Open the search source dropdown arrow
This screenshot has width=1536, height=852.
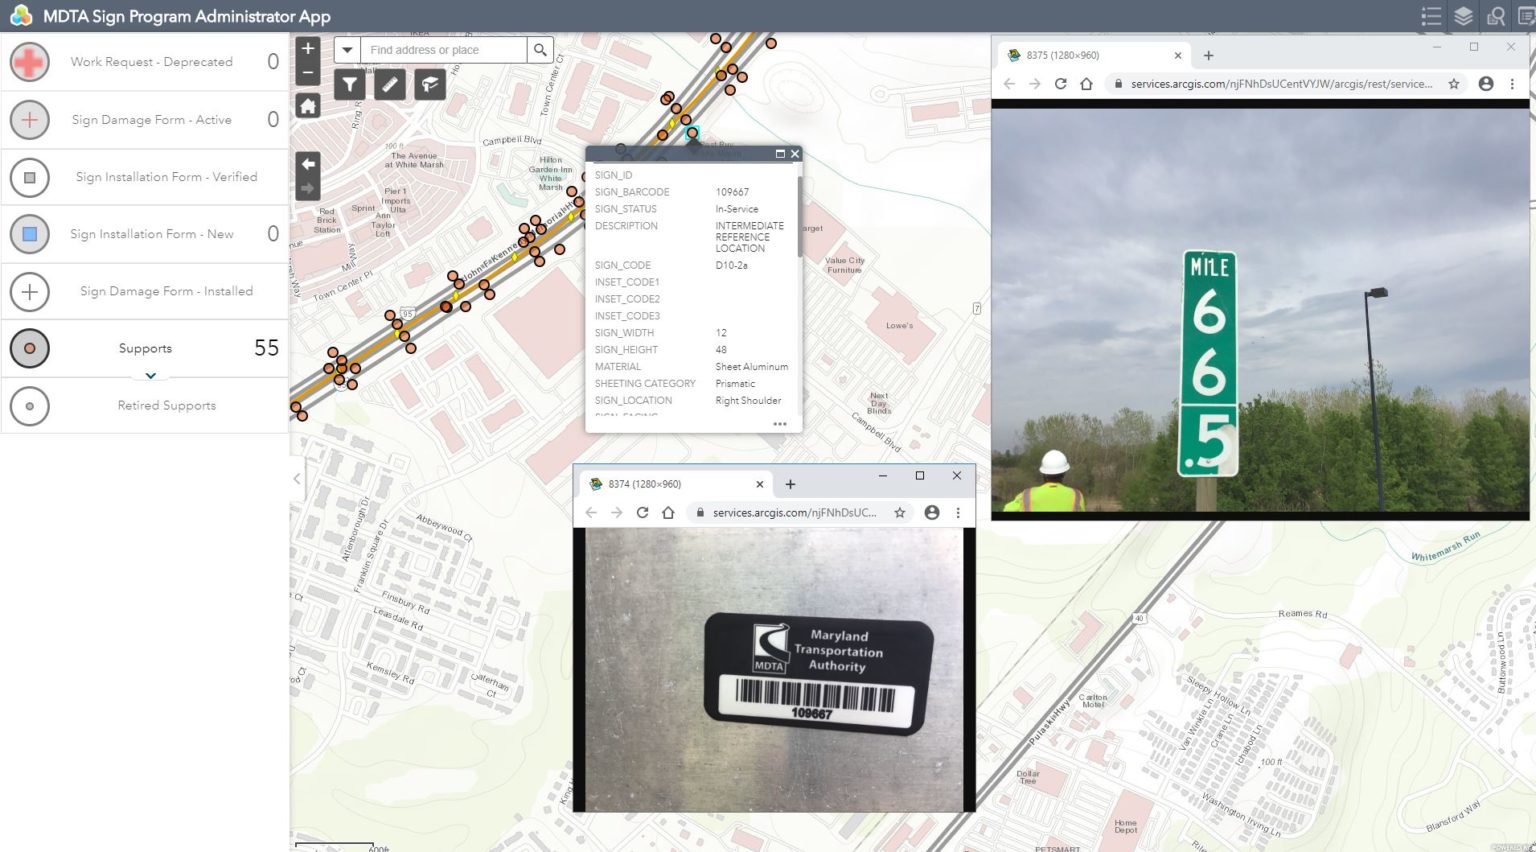point(347,49)
